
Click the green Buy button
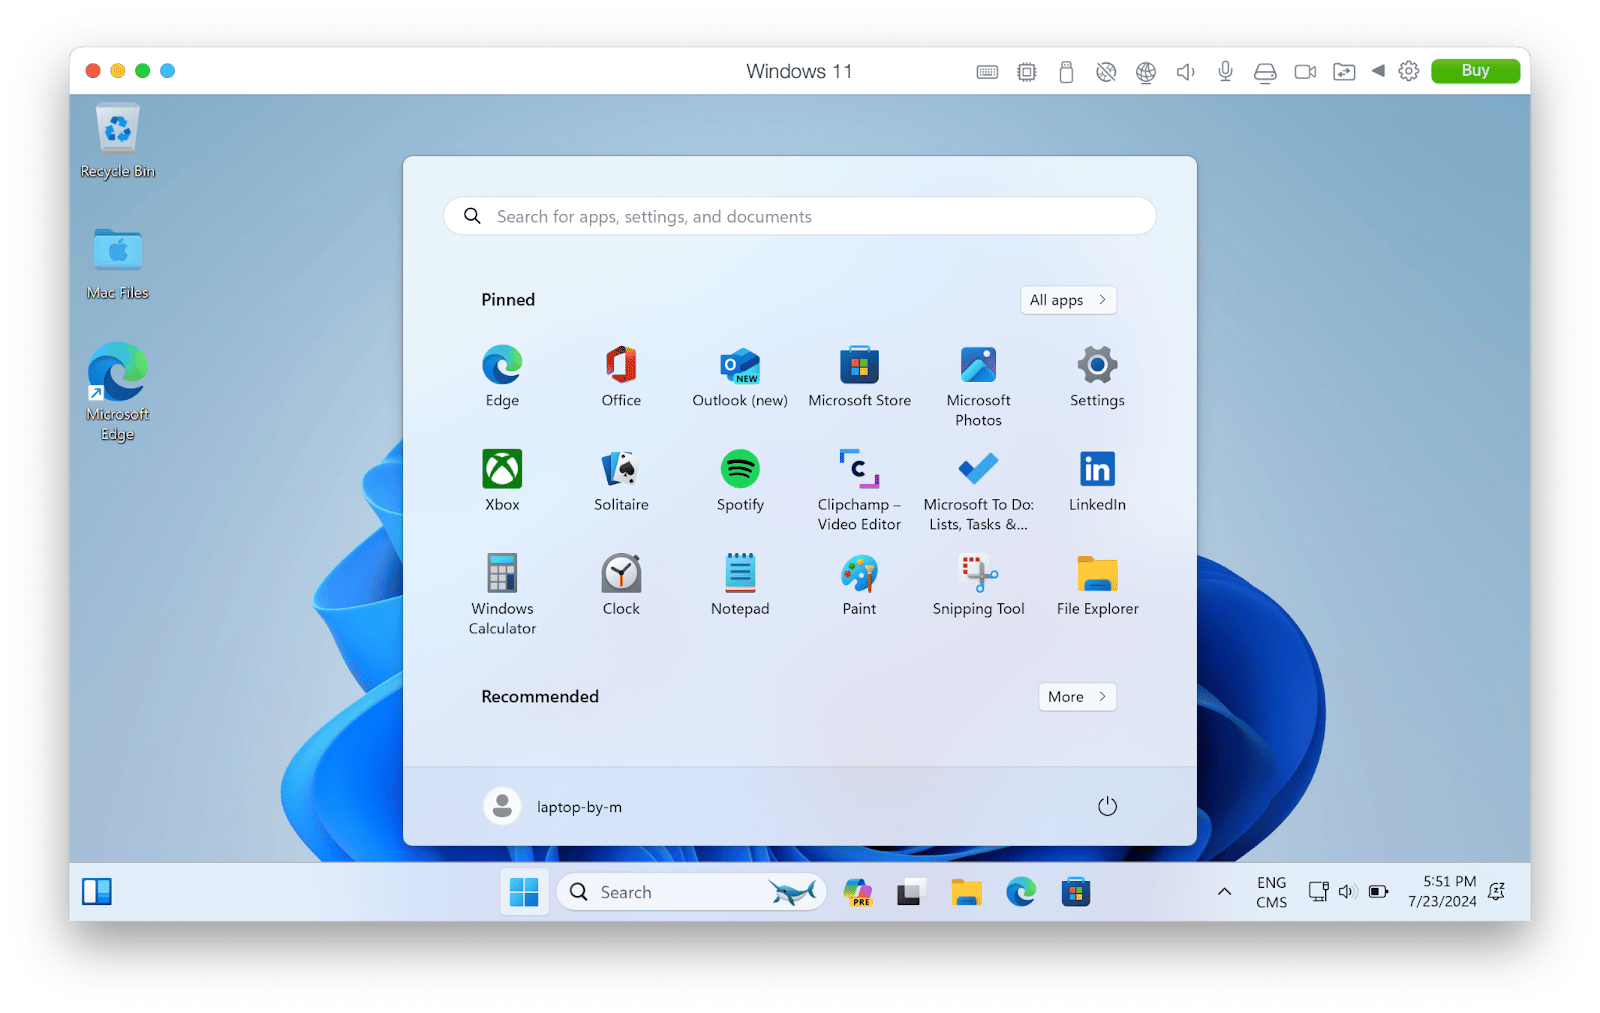coord(1475,71)
